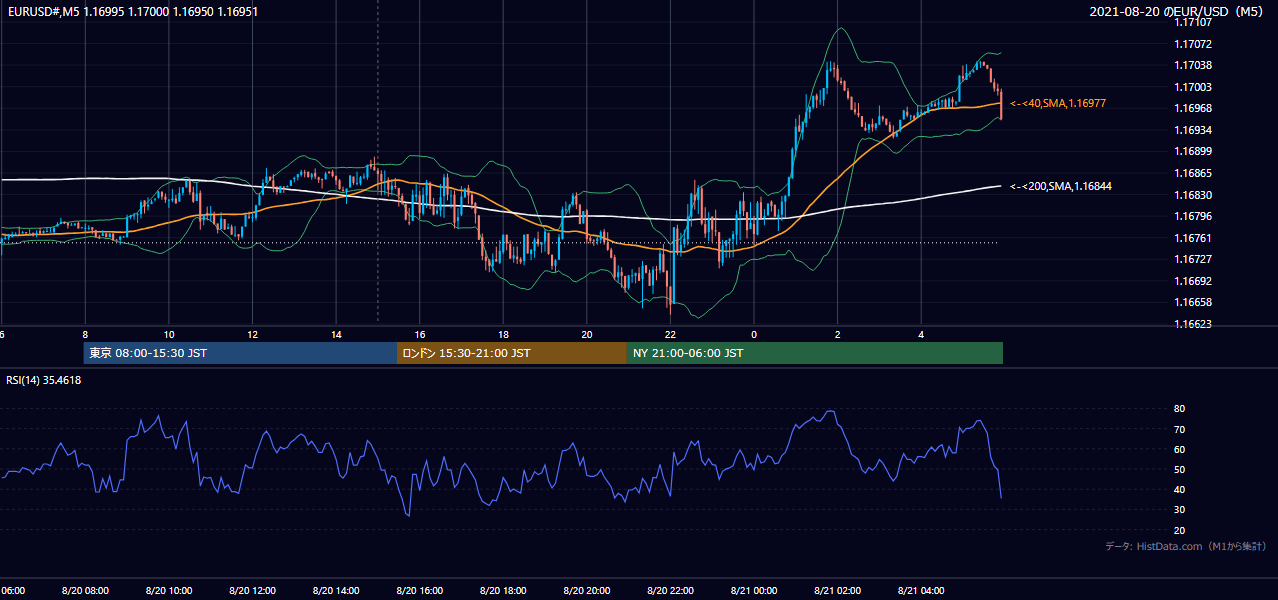This screenshot has height=600, width=1278.
Task: Click hour mark 20 on price chart axis
Action: coord(586,335)
